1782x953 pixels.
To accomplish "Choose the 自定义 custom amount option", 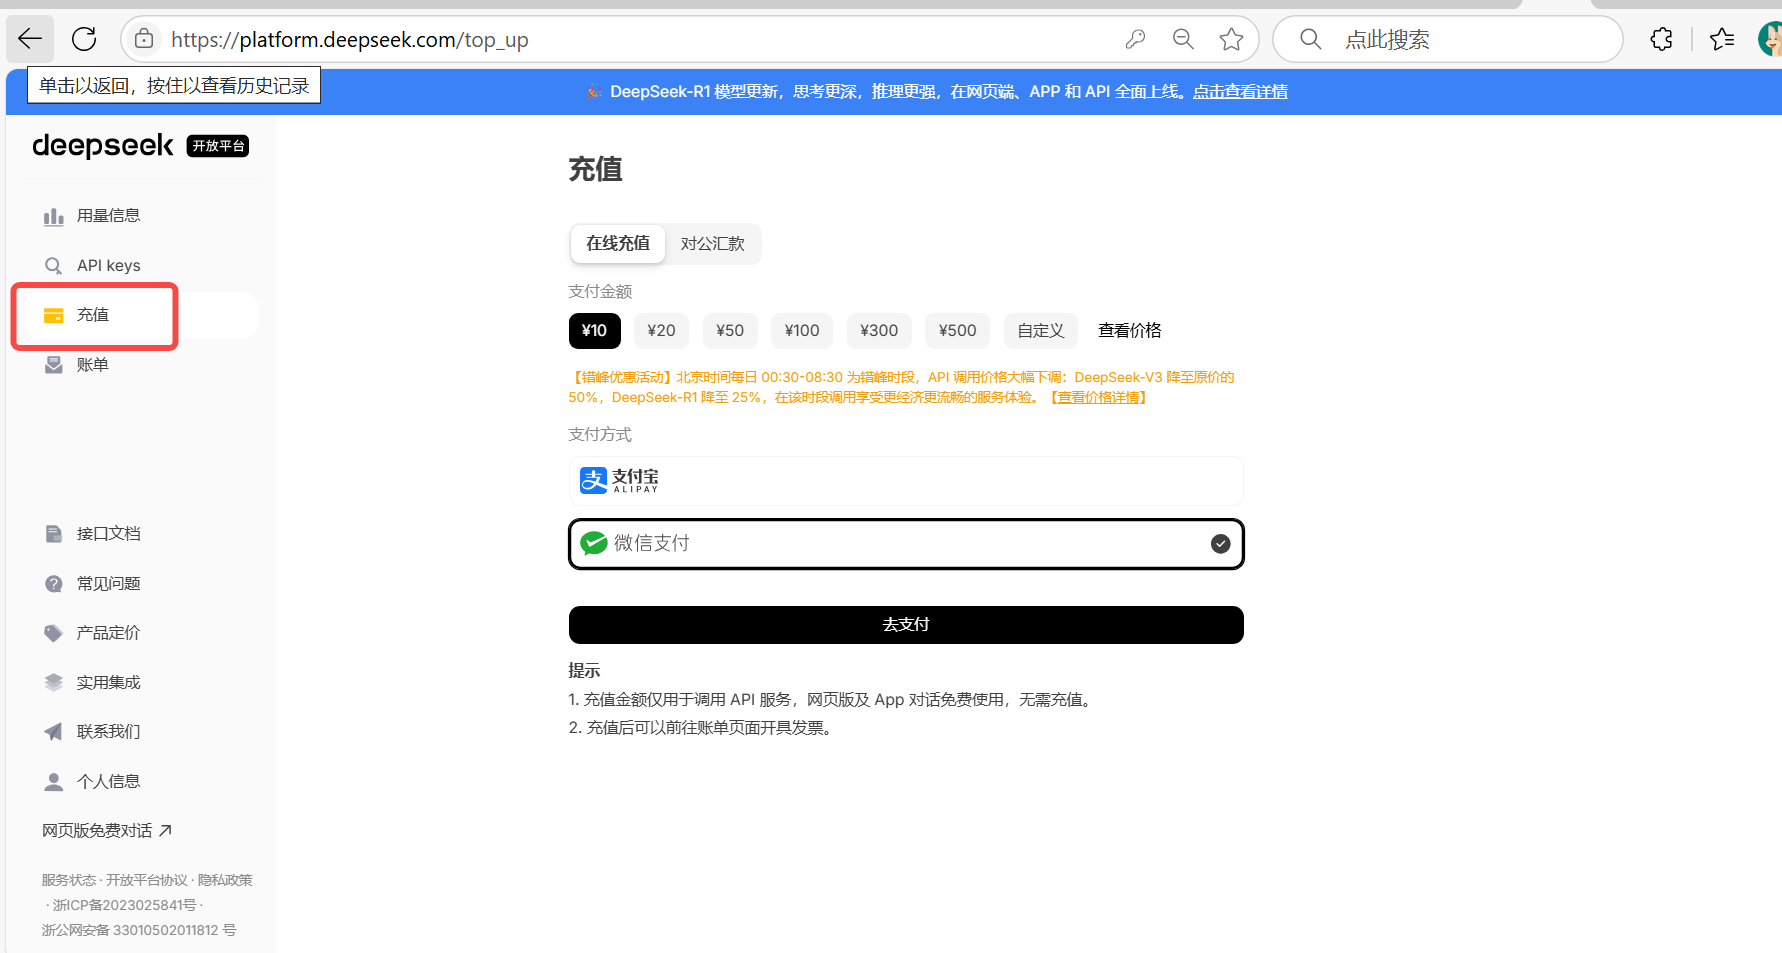I will [x=1041, y=331].
